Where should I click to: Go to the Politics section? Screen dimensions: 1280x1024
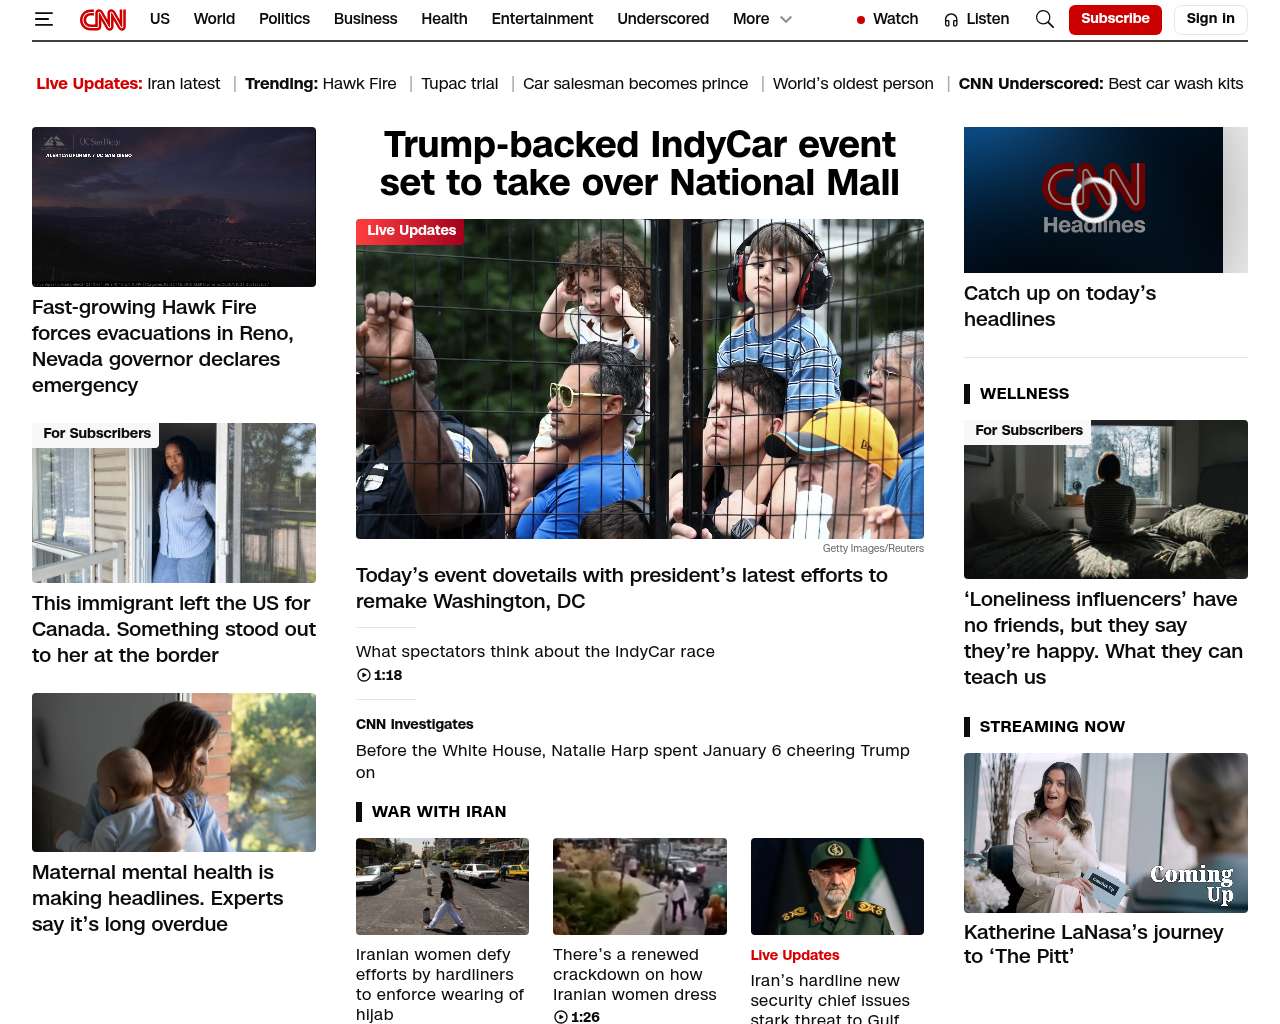[284, 19]
